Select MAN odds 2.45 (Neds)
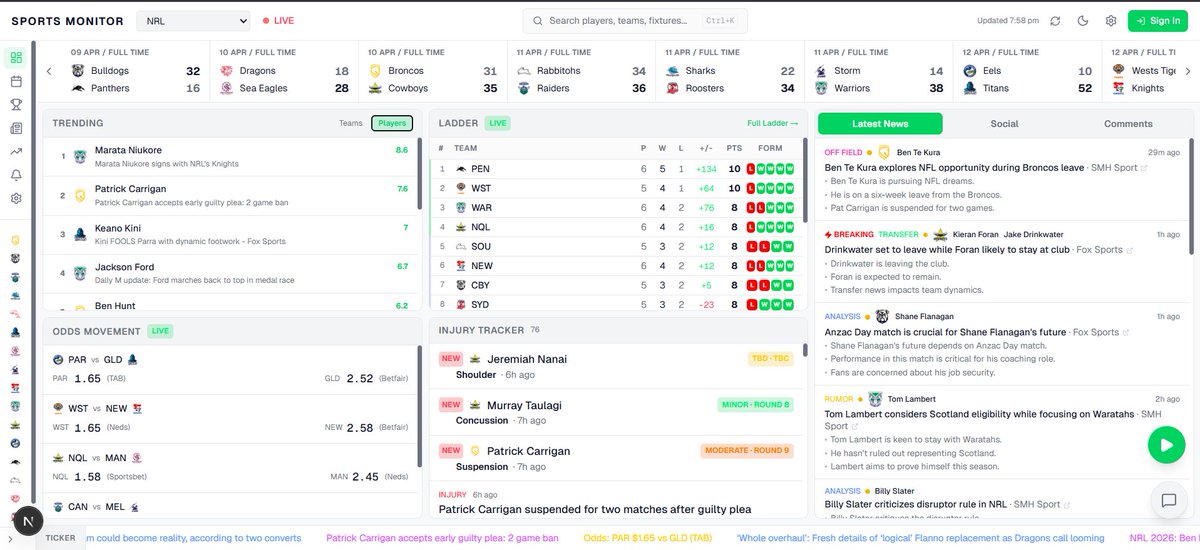This screenshot has height=550, width=1200. [369, 477]
